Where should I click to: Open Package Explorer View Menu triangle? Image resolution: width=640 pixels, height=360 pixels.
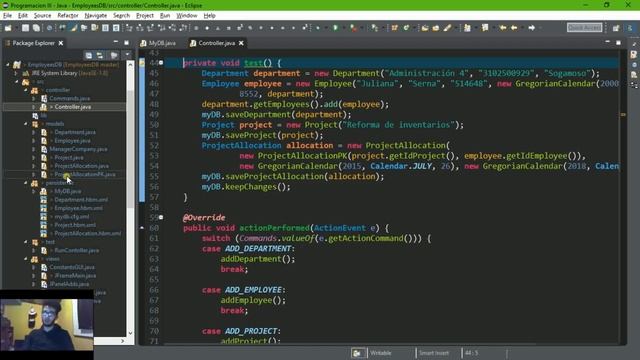tap(127, 55)
